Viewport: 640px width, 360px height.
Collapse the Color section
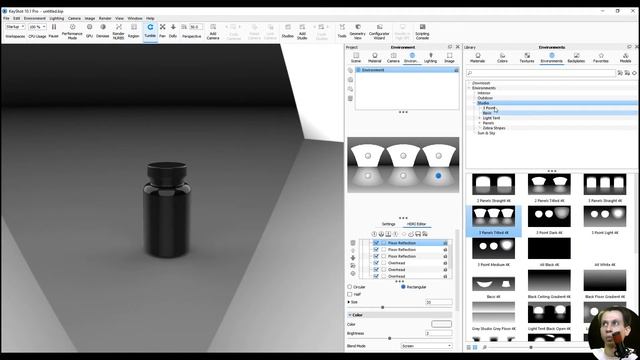[350, 315]
